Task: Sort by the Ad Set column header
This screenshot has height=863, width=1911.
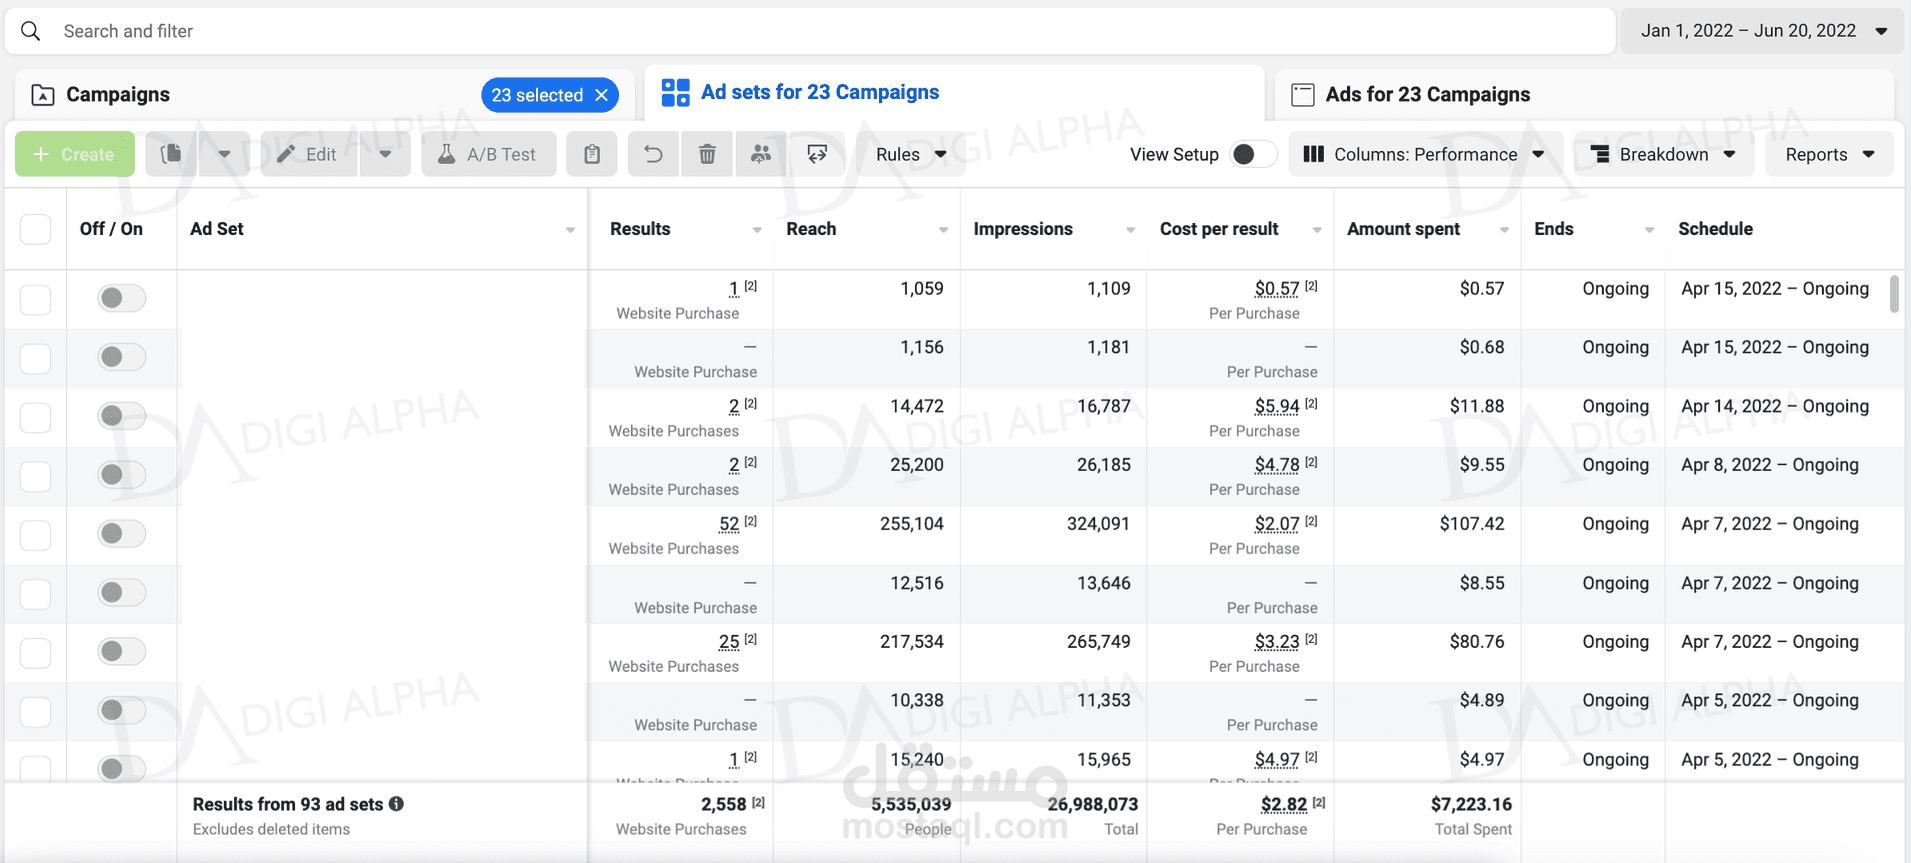Action: click(x=217, y=229)
